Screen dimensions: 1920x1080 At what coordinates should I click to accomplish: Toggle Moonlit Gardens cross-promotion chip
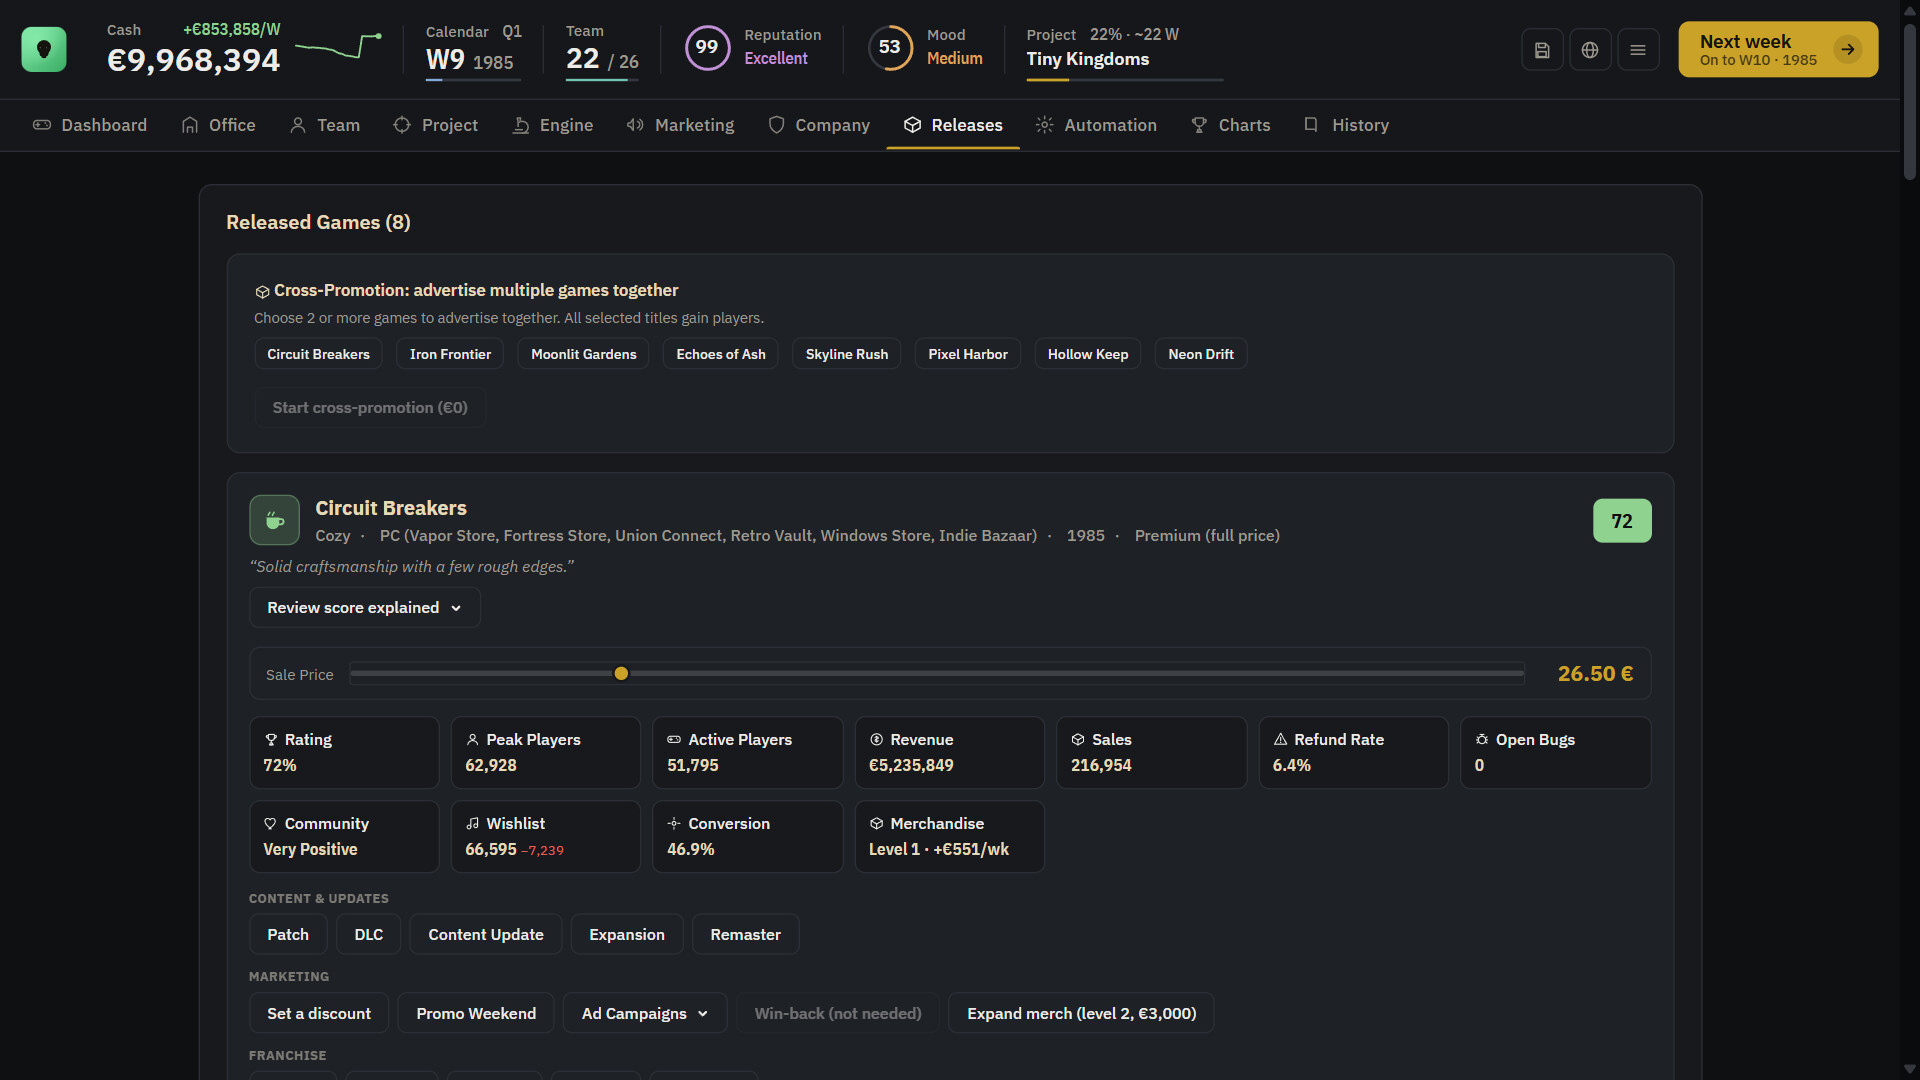tap(583, 354)
